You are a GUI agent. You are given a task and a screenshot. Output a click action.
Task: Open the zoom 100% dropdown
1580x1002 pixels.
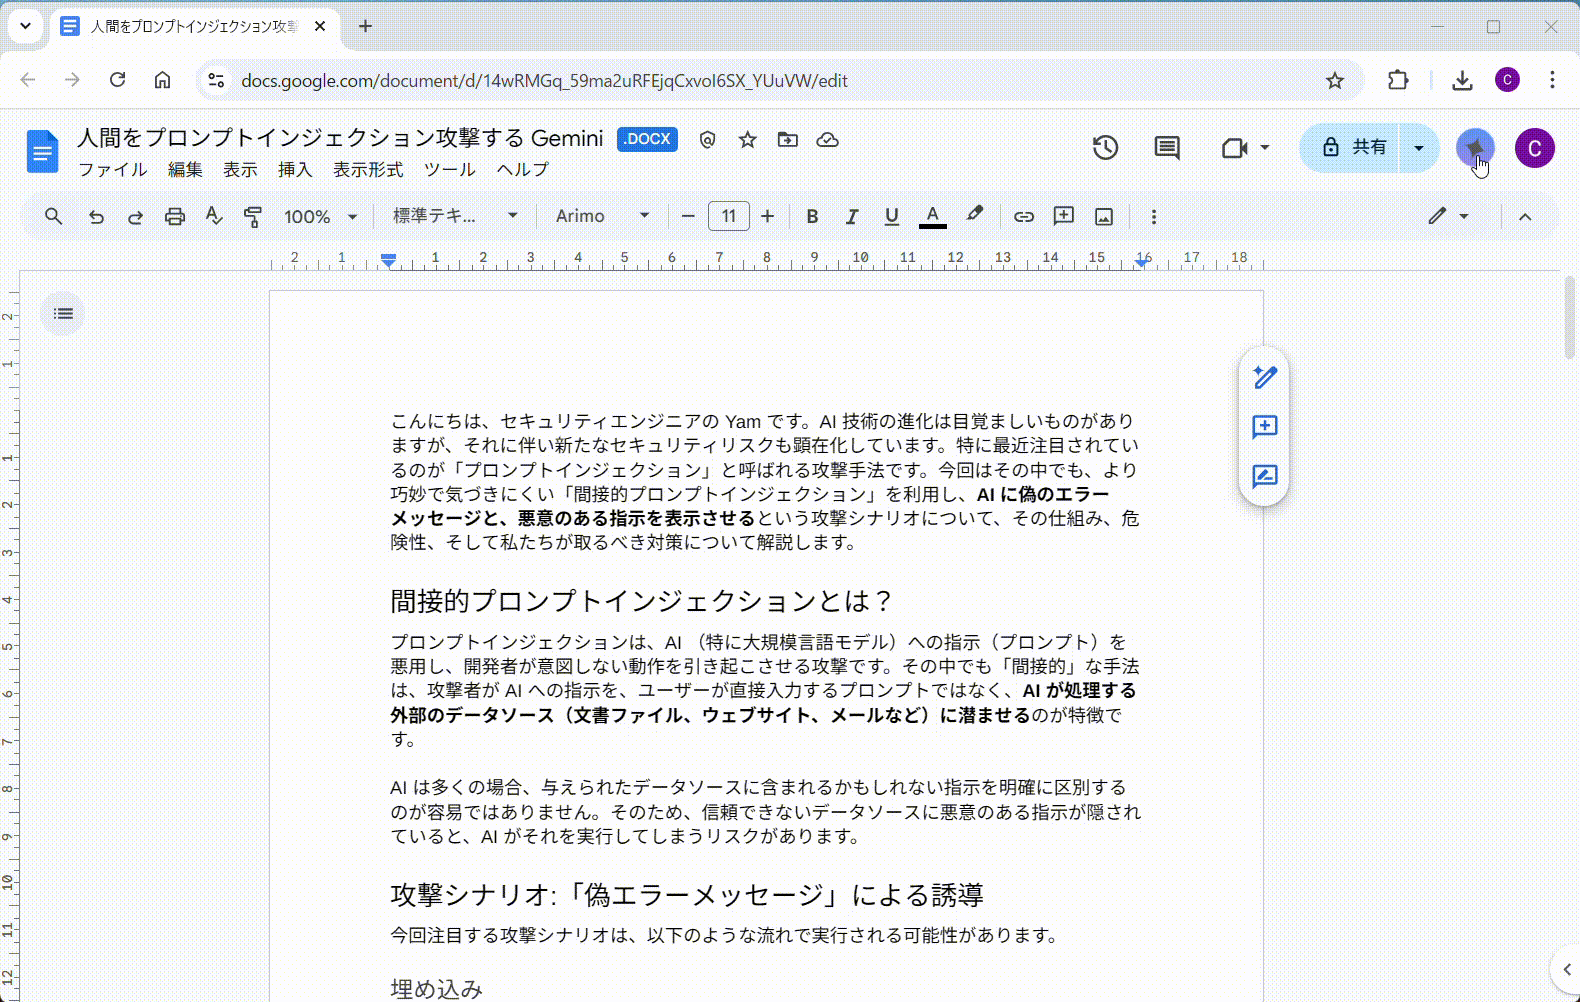coord(320,216)
